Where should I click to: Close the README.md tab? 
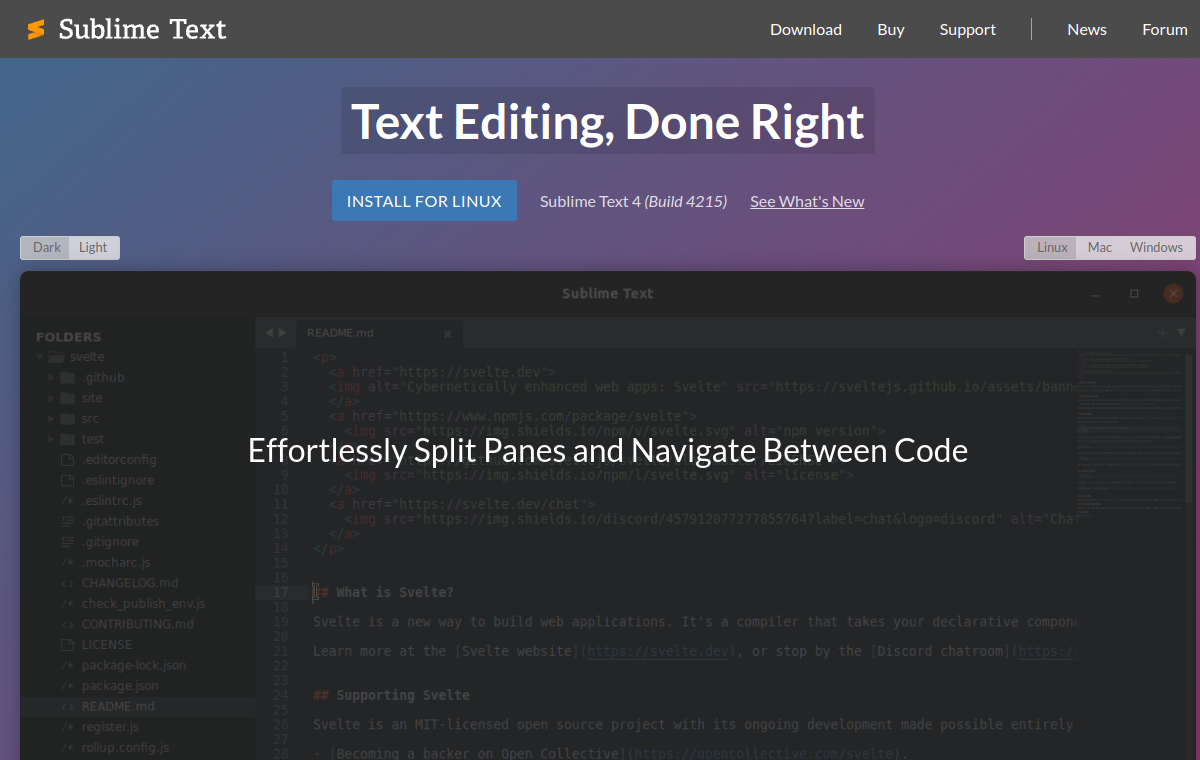[447, 334]
